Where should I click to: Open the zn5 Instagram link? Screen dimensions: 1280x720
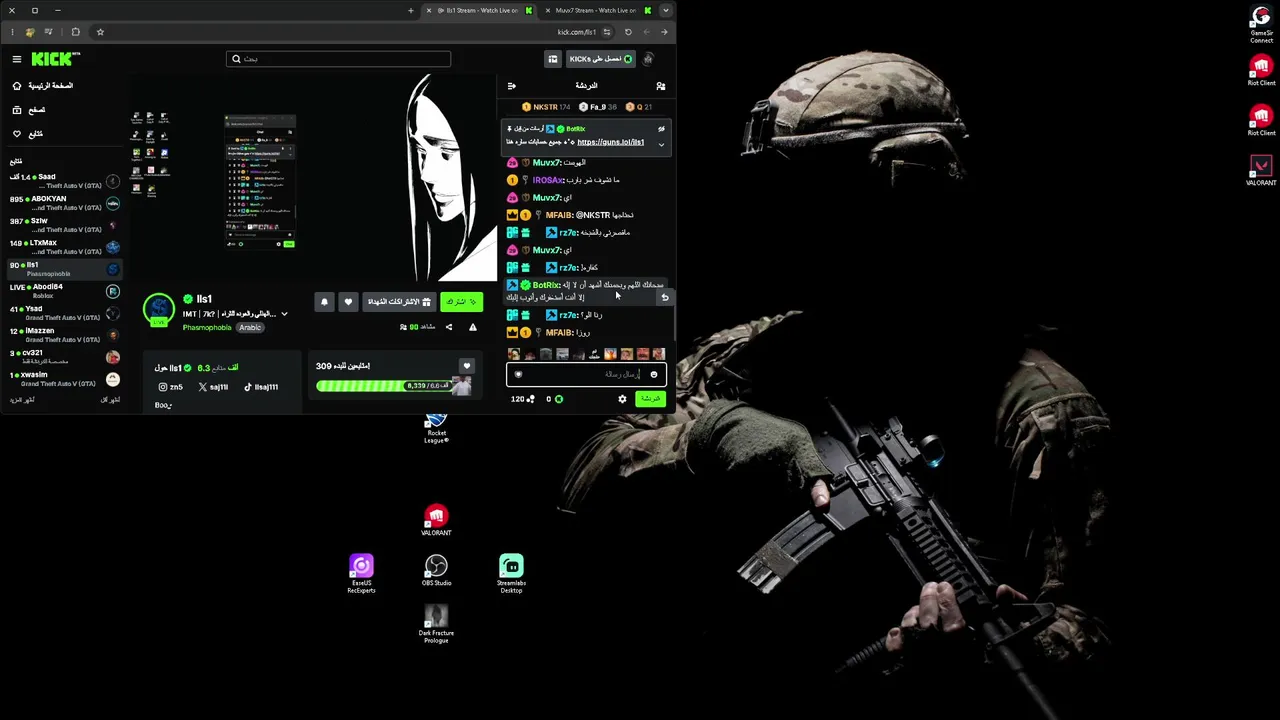pyautogui.click(x=171, y=387)
